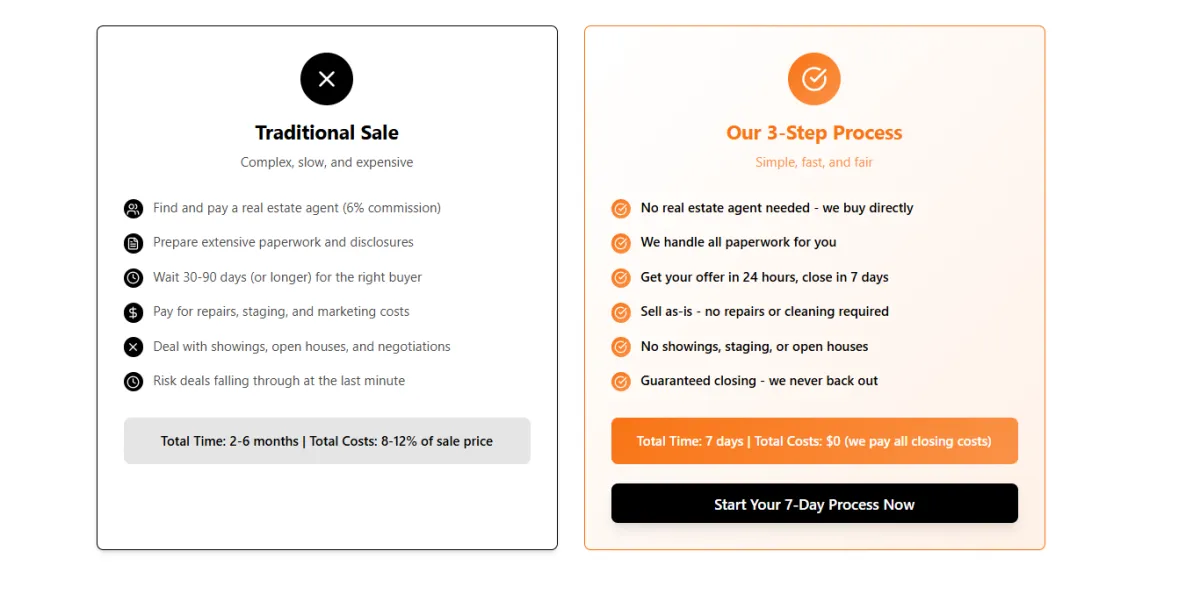The height and width of the screenshot is (594, 1200).
Task: Click the check icon next to We handle all paperwork
Action: coord(621,243)
